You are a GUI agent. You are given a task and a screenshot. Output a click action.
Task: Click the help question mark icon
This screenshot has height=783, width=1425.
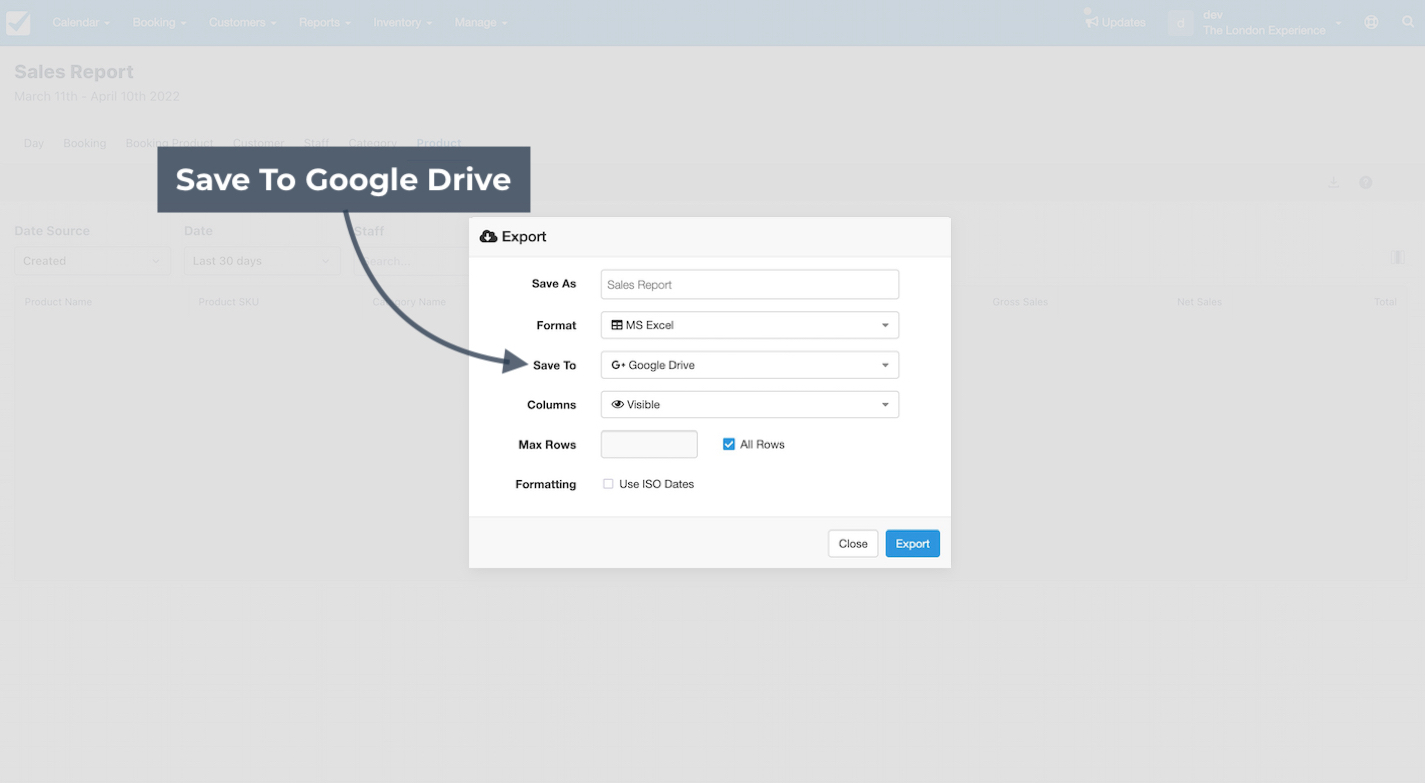point(1365,182)
